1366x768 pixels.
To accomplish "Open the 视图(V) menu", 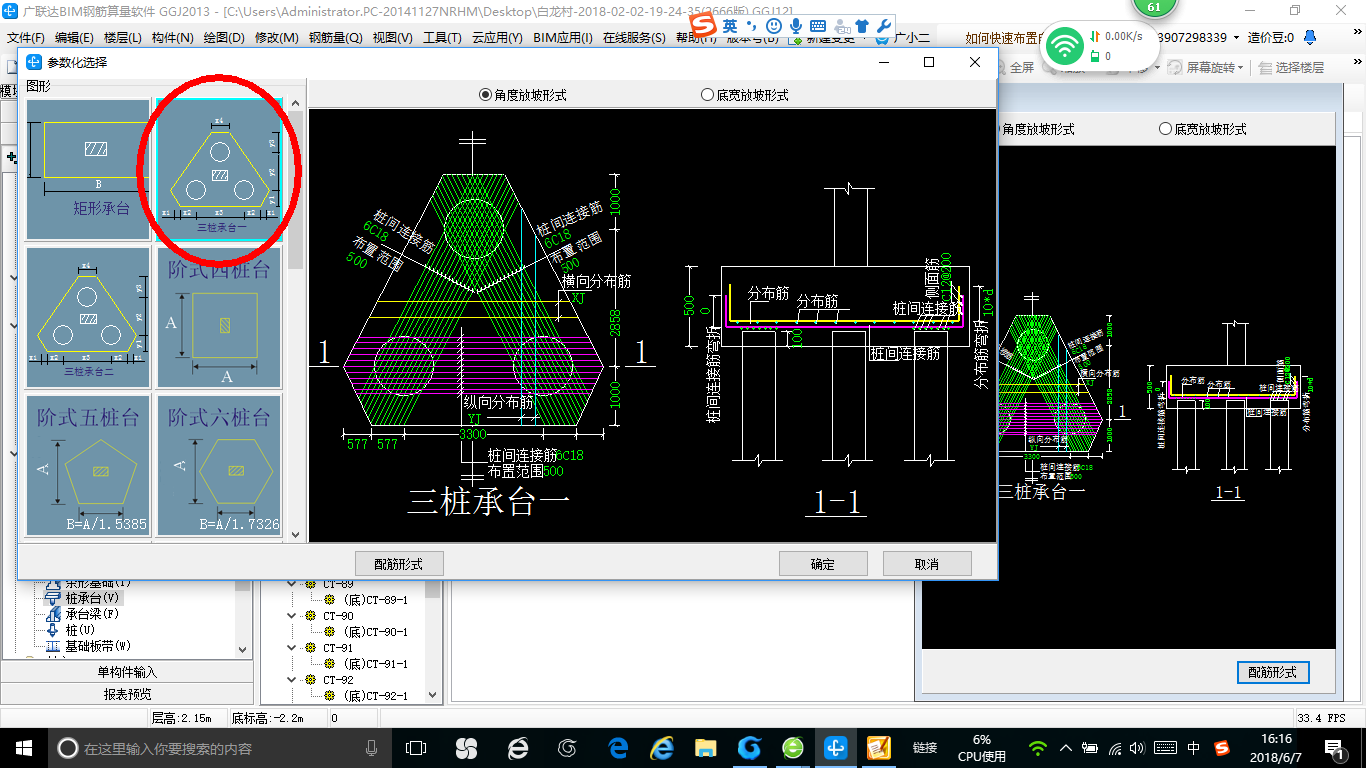I will point(392,38).
